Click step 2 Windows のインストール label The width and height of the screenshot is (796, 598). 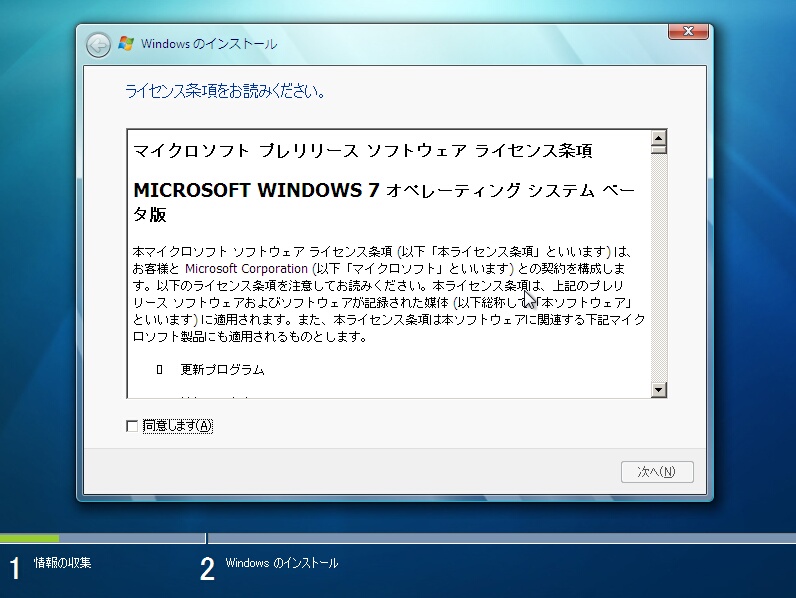click(x=282, y=563)
